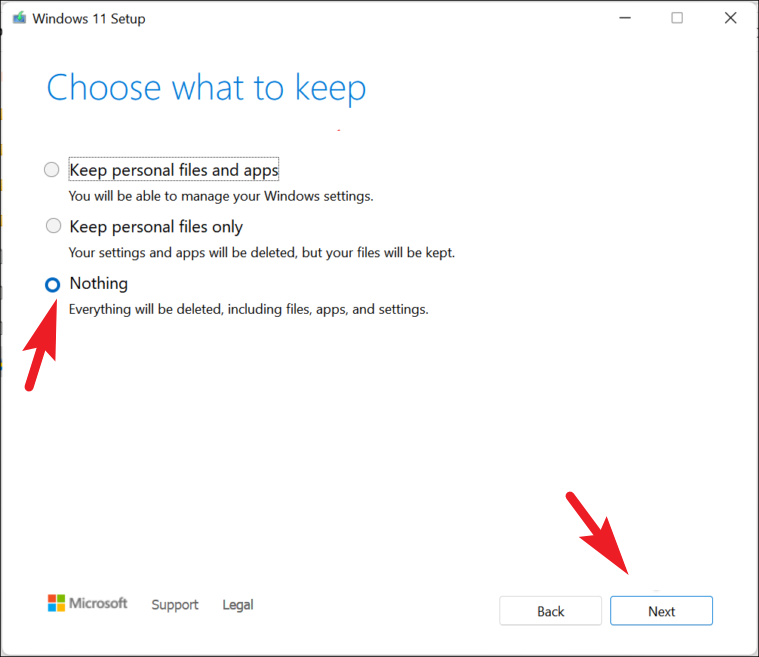759x657 pixels.
Task: Select the 'Nothing' radio button
Action: [x=53, y=285]
